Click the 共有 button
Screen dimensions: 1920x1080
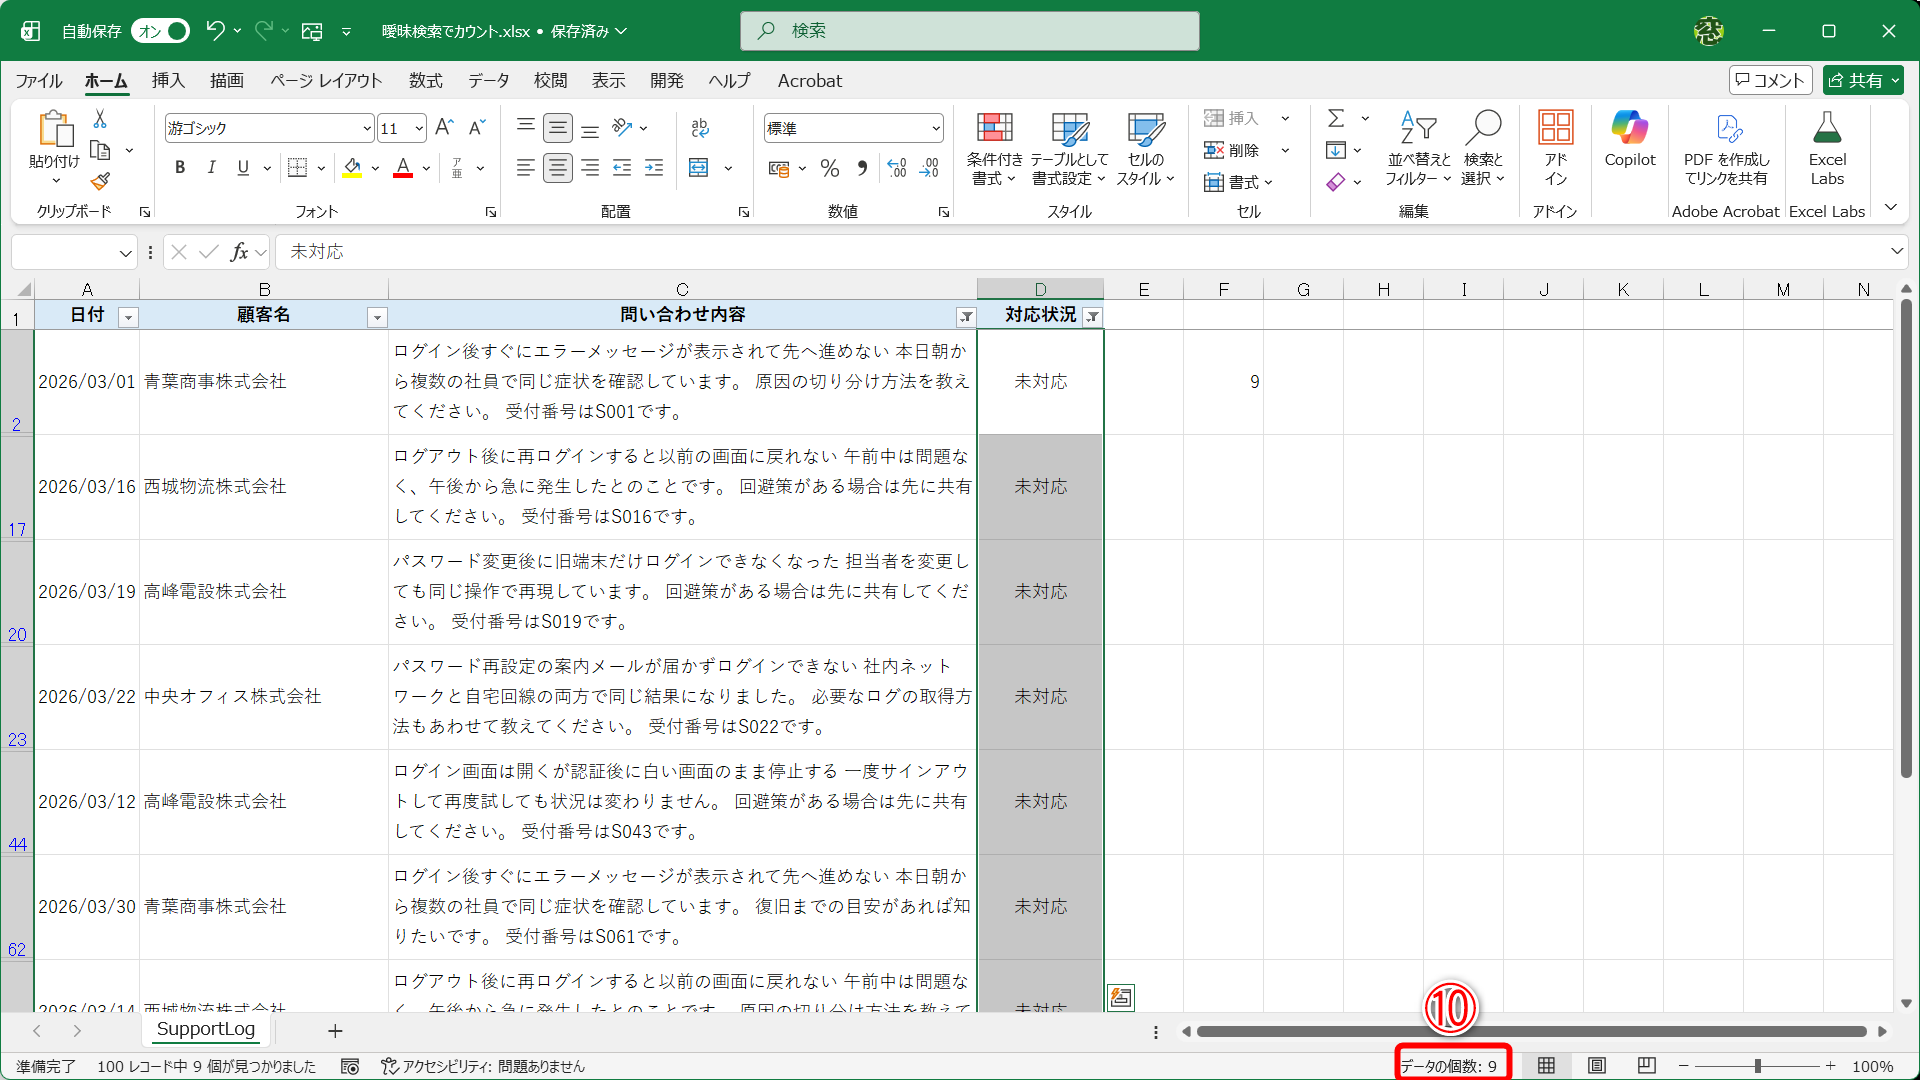1861,80
